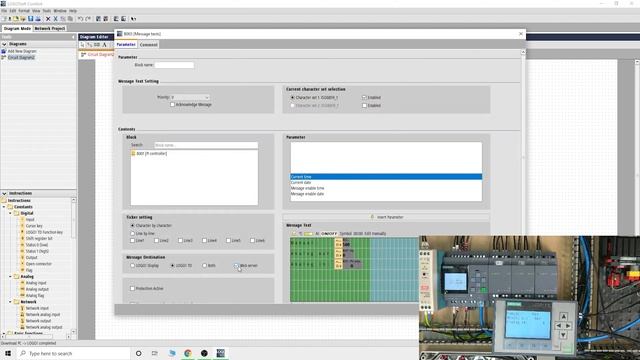Click the Insert Parameter button
This screenshot has width=640, height=360.
coord(386,217)
